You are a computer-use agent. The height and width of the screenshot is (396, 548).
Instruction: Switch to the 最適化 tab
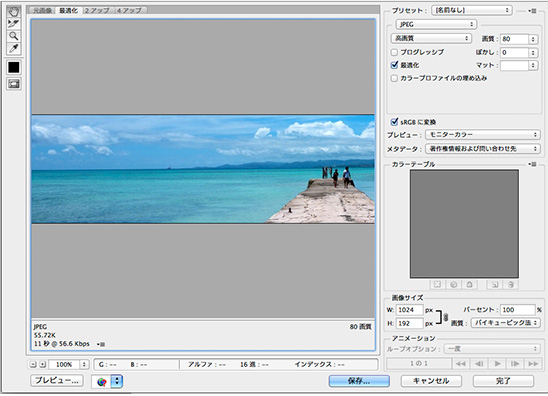[x=68, y=10]
